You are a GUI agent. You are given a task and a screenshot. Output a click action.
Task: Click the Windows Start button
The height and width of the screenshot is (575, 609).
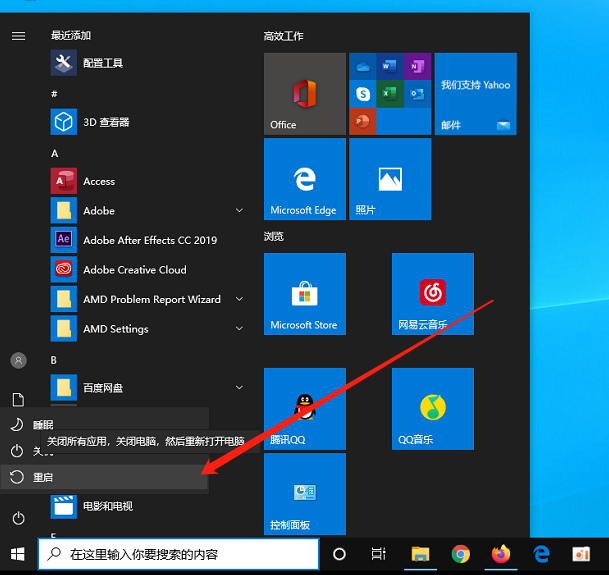tap(18, 554)
